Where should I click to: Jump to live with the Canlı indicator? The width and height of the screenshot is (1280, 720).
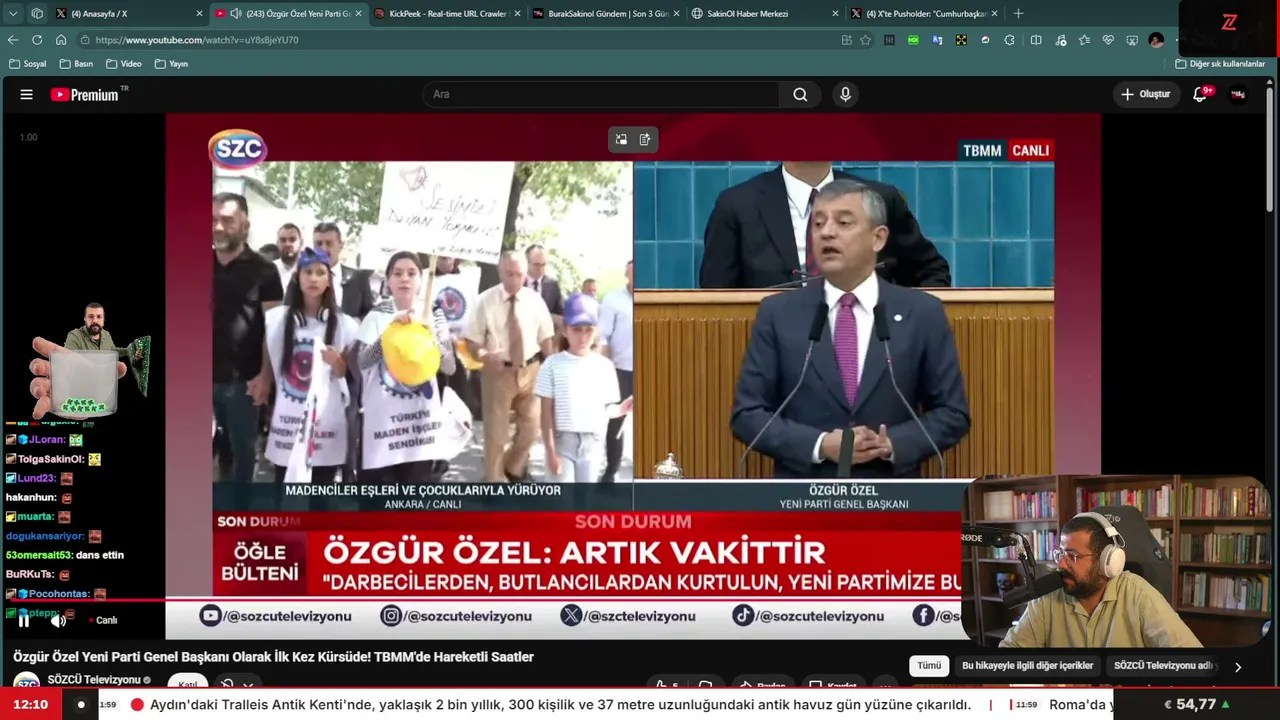tap(104, 620)
